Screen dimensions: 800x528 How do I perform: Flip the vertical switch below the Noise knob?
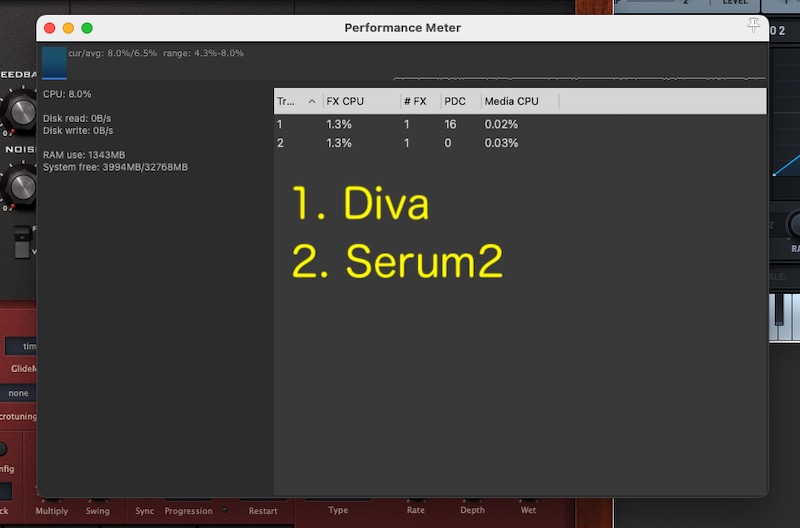point(22,242)
